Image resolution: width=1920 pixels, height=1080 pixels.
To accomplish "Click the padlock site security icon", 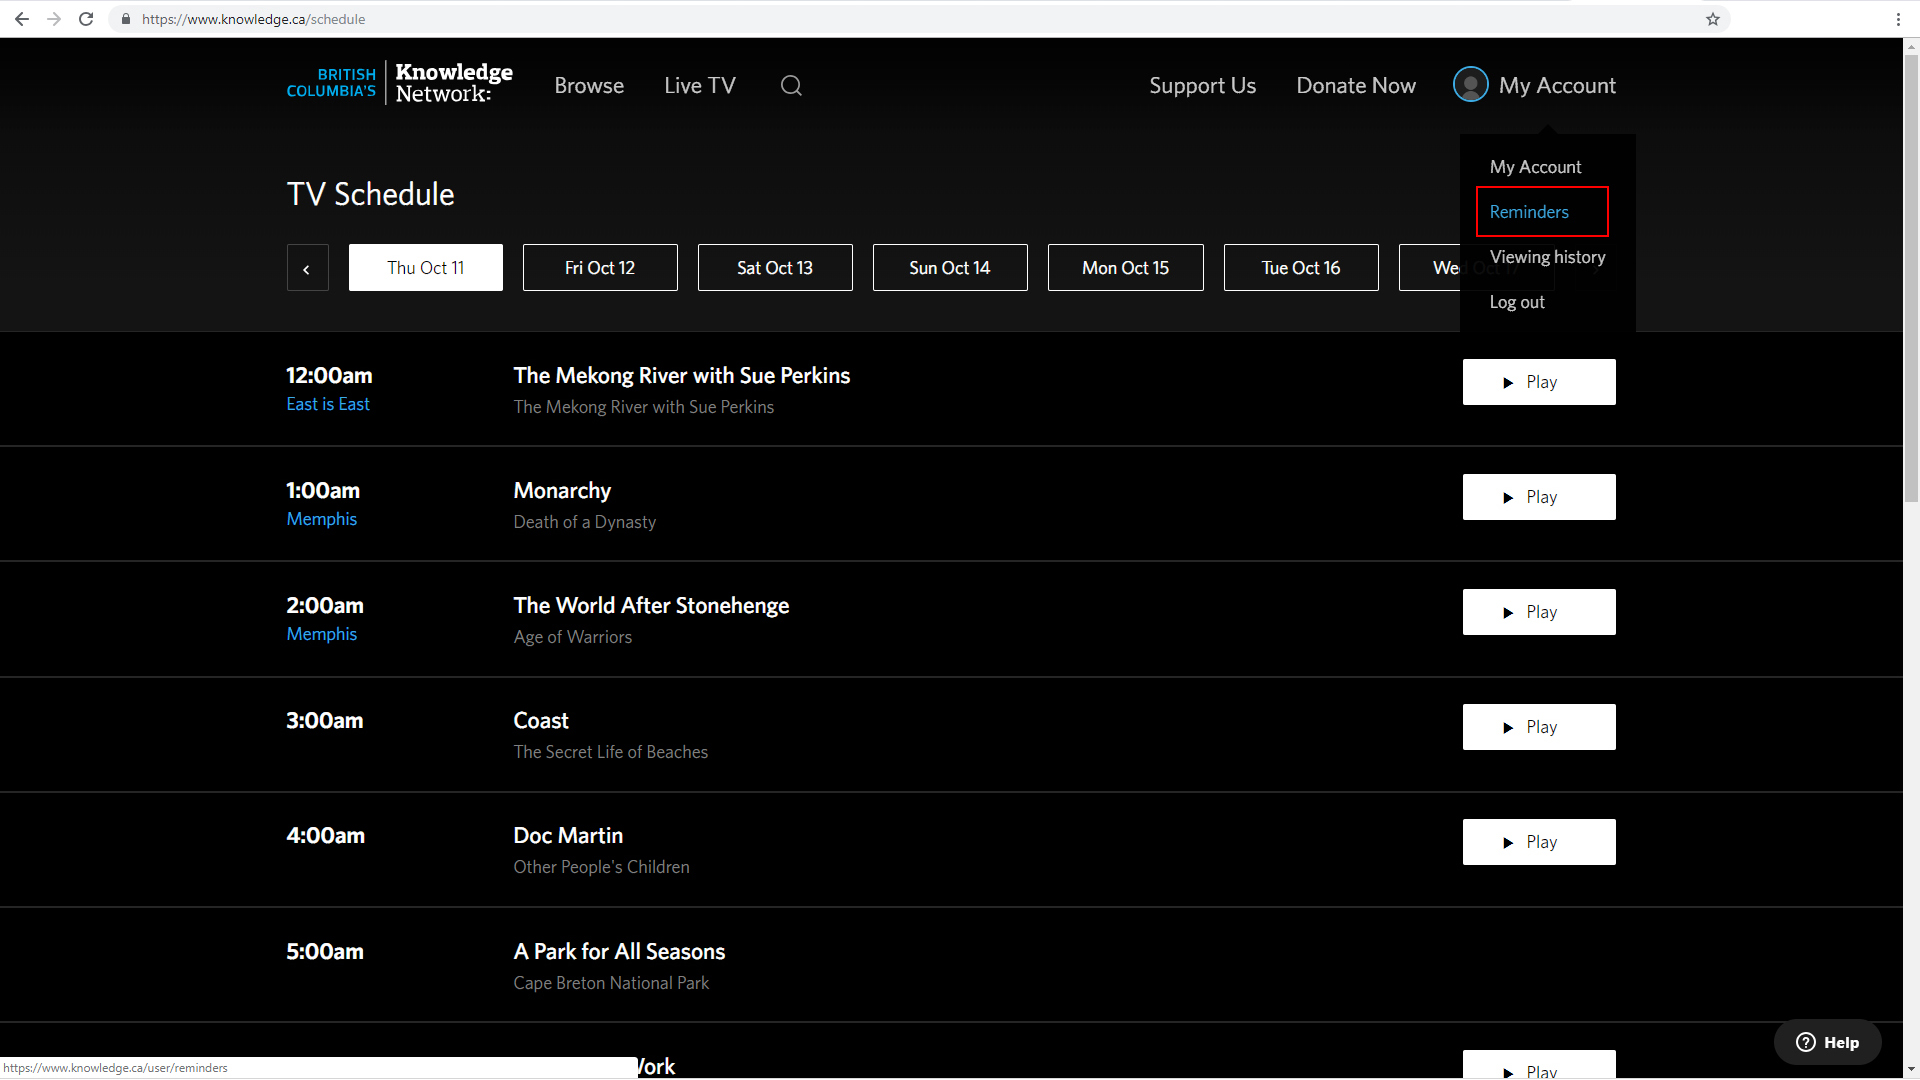I will click(126, 19).
